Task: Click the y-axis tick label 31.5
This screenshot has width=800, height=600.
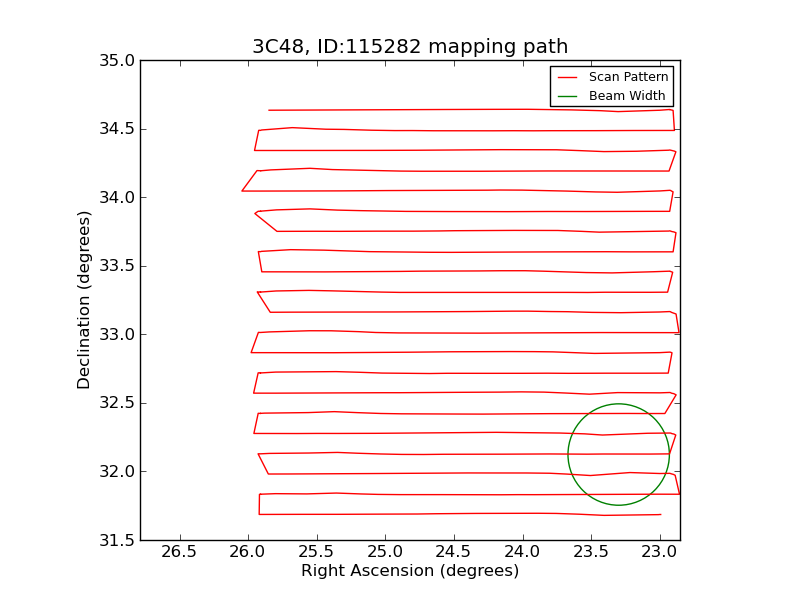Action: coord(117,540)
